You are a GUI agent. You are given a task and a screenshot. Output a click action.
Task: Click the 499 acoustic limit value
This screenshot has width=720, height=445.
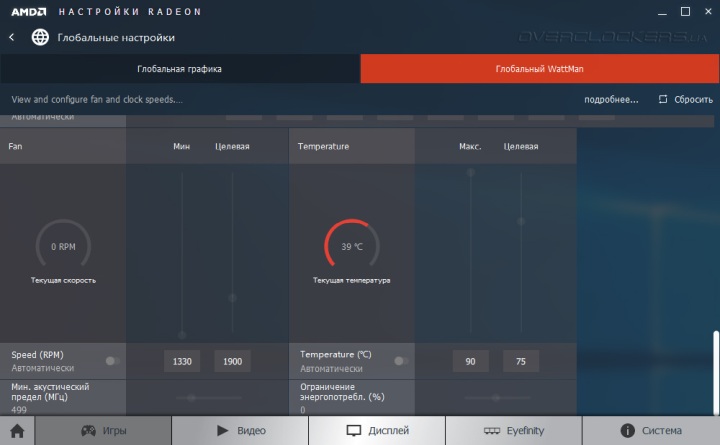tap(19, 410)
